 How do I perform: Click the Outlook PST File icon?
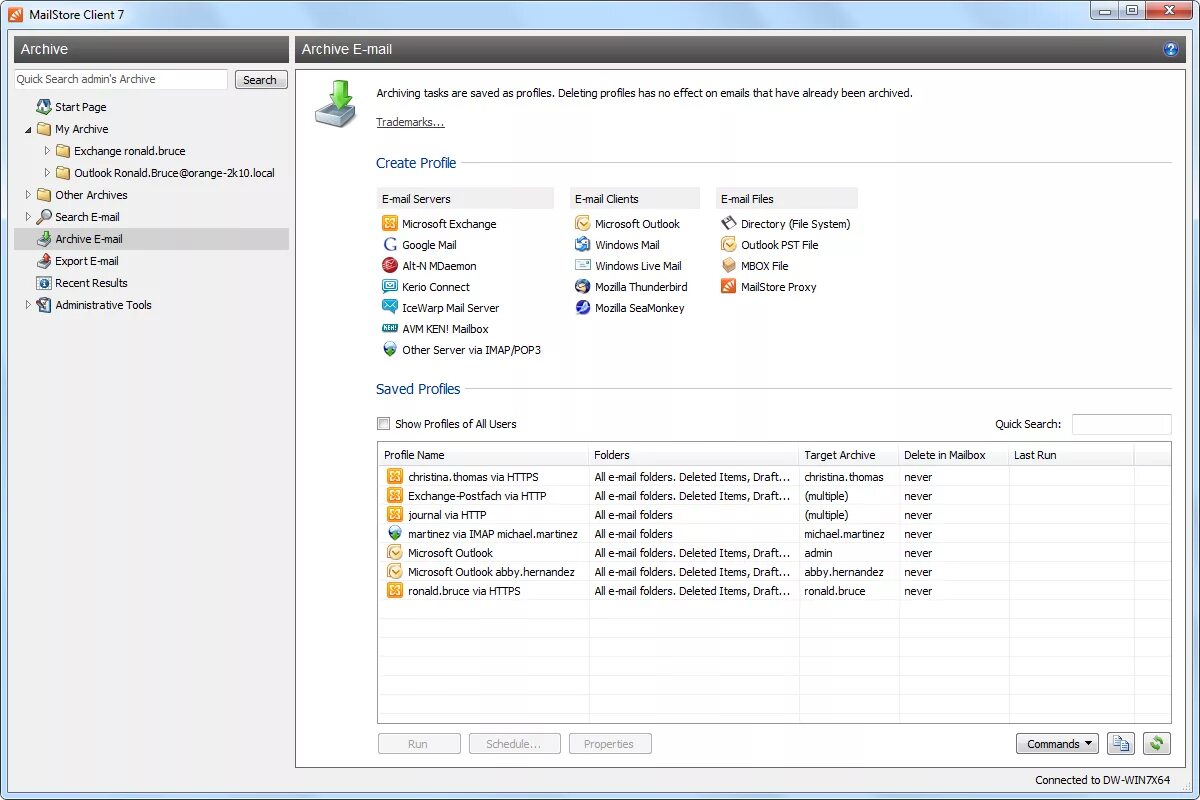729,245
